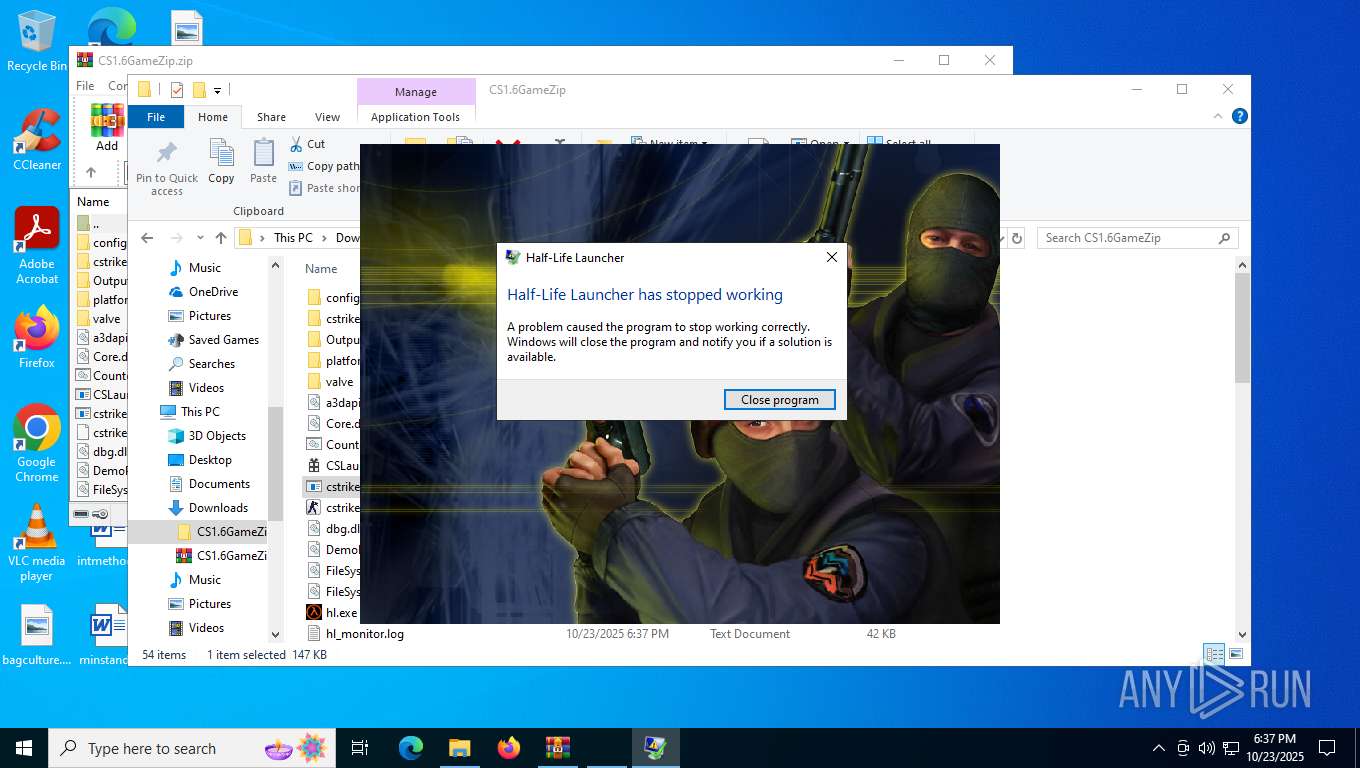Viewport: 1360px width, 768px height.
Task: Go up one level in WinRAR window
Action: [91, 172]
